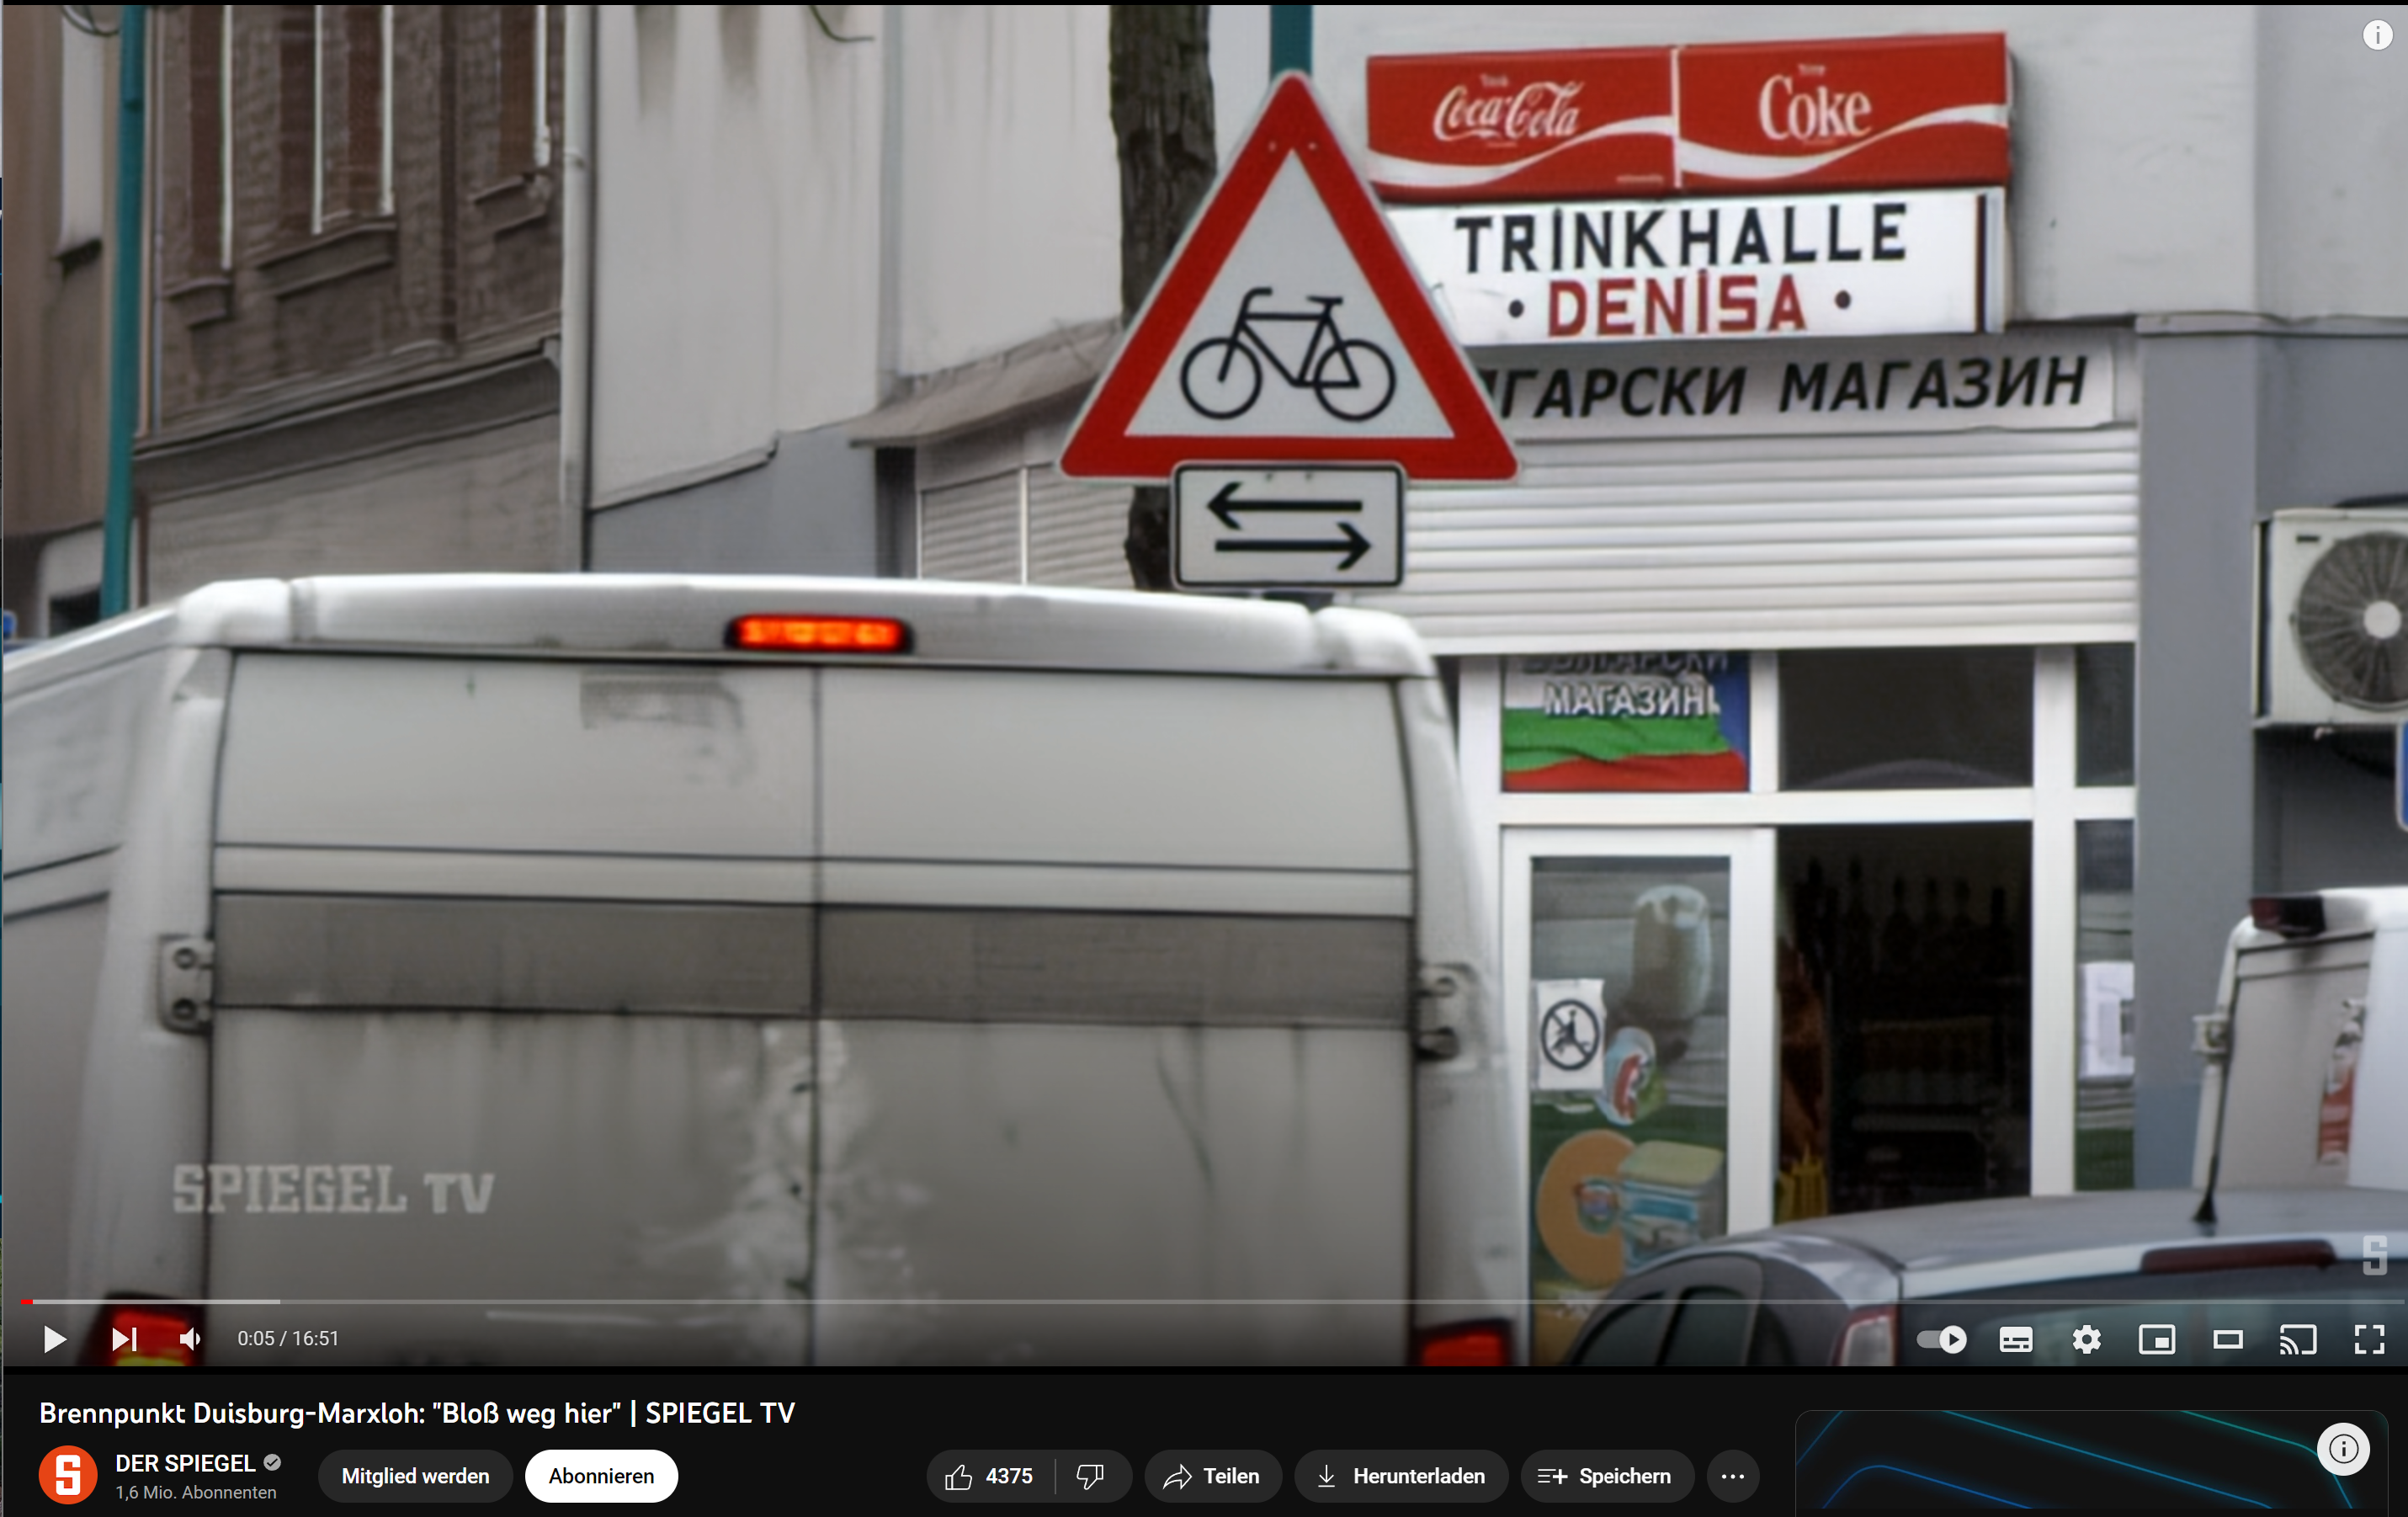The height and width of the screenshot is (1517, 2408).
Task: Seek along the video progress bar
Action: pyautogui.click(x=1200, y=1302)
